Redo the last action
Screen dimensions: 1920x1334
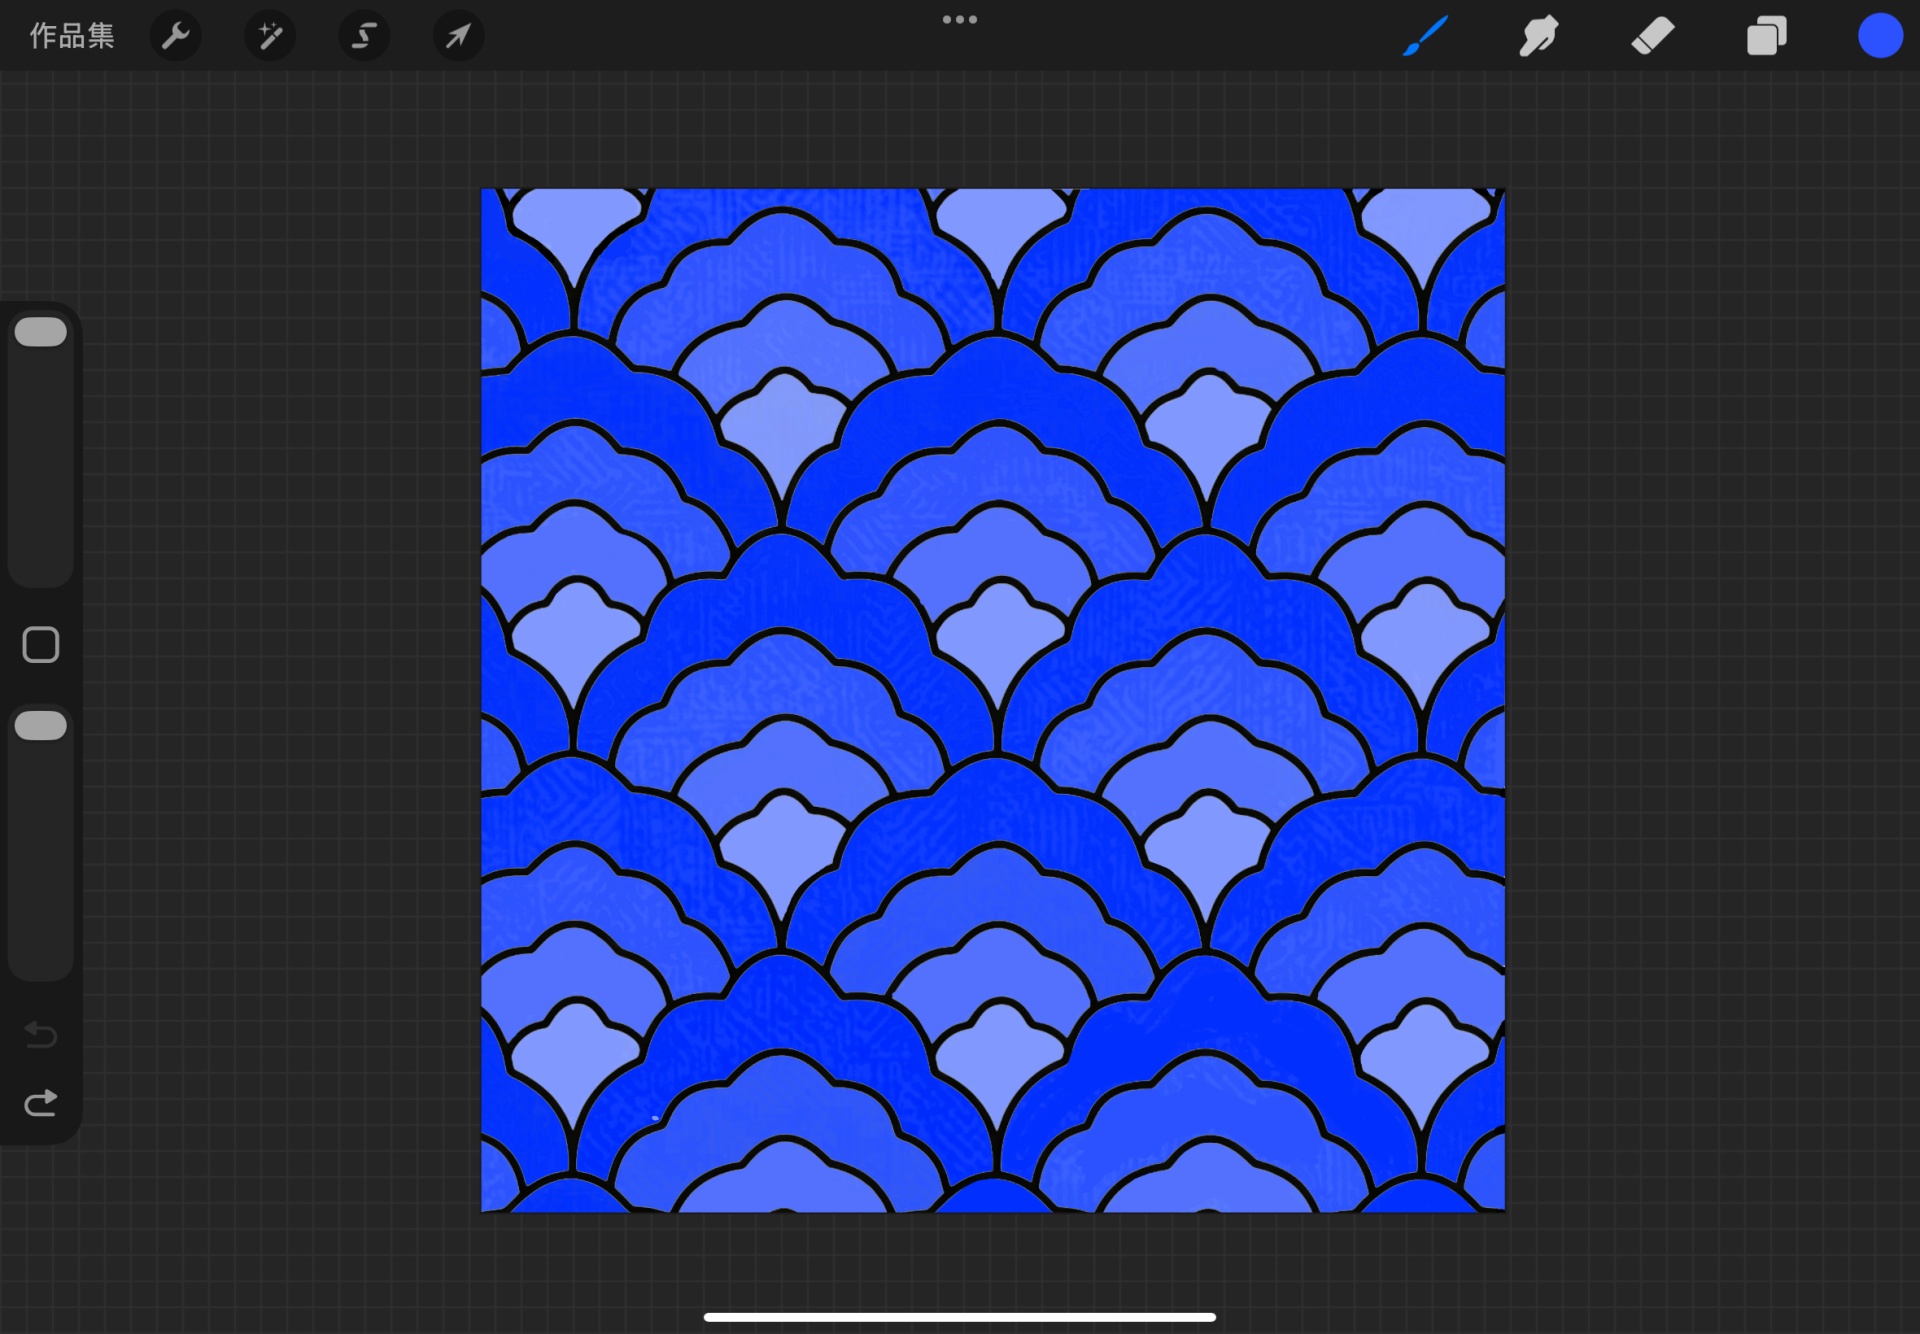(41, 1103)
